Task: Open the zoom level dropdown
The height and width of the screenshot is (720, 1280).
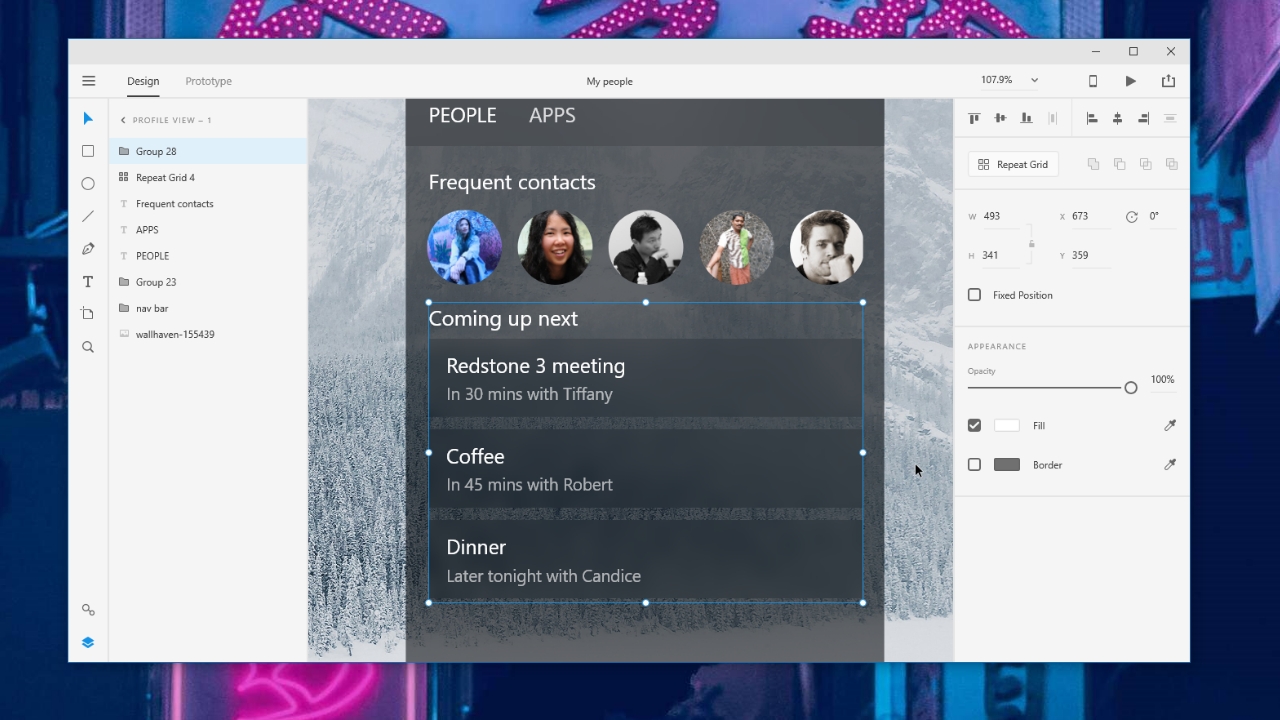Action: (x=1034, y=80)
